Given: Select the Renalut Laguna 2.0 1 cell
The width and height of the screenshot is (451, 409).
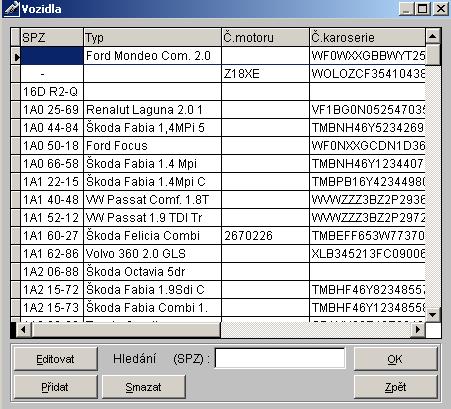Looking at the screenshot, I should pyautogui.click(x=152, y=110).
